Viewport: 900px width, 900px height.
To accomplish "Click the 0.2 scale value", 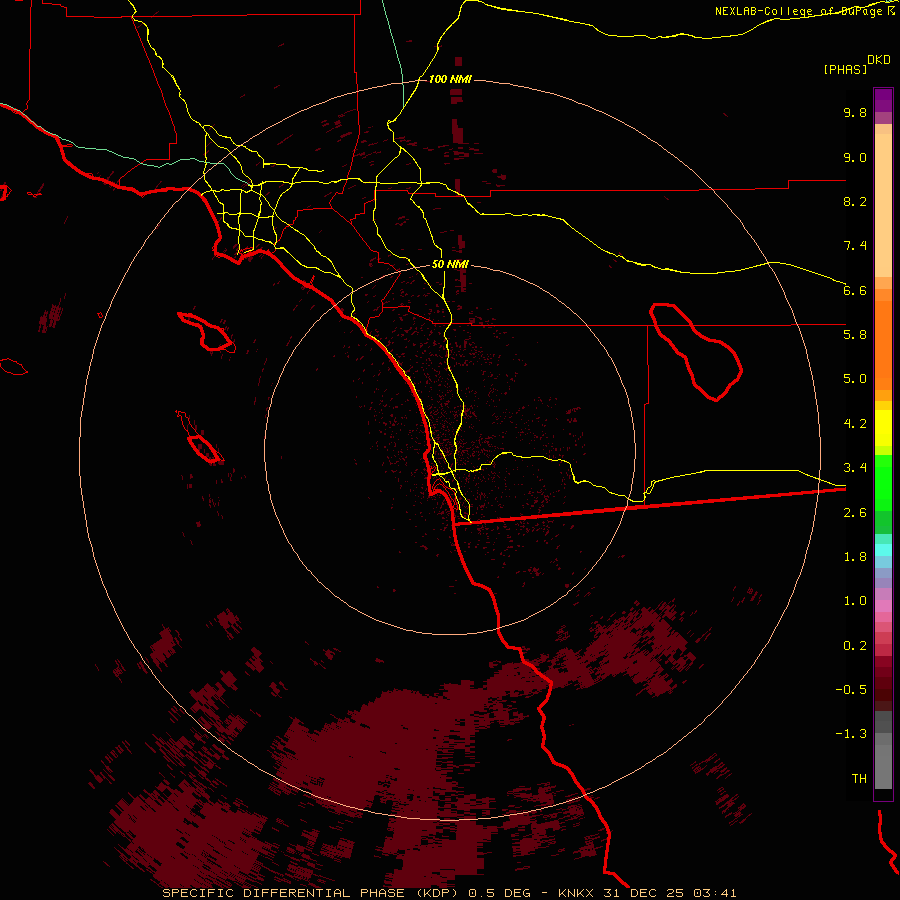I will (855, 646).
